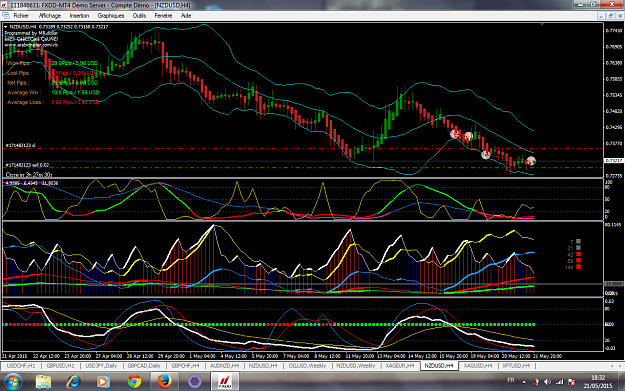Screen dimensions: 625x391
Task: Minimize the inner chart window
Action: pyautogui.click(x=601, y=16)
